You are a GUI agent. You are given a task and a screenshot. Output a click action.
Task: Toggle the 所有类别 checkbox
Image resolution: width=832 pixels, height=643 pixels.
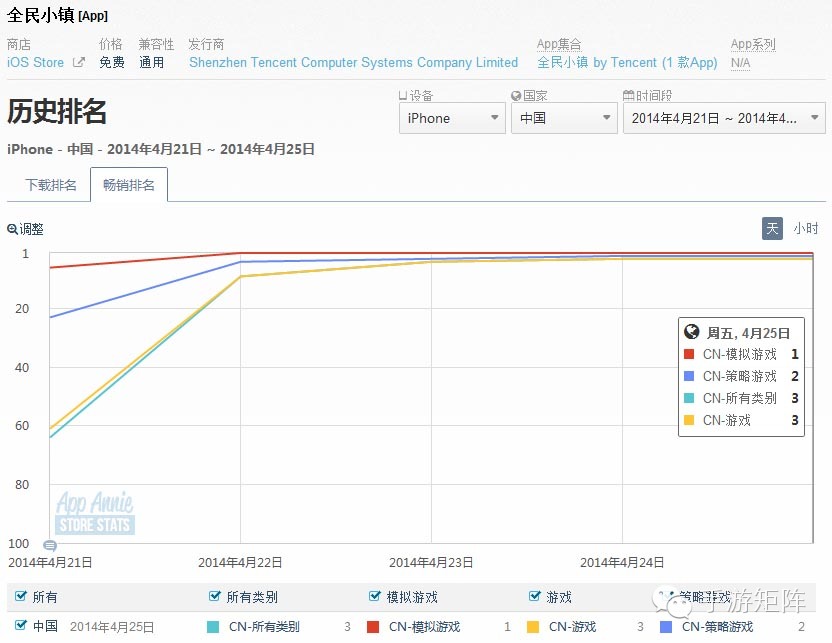pos(215,596)
